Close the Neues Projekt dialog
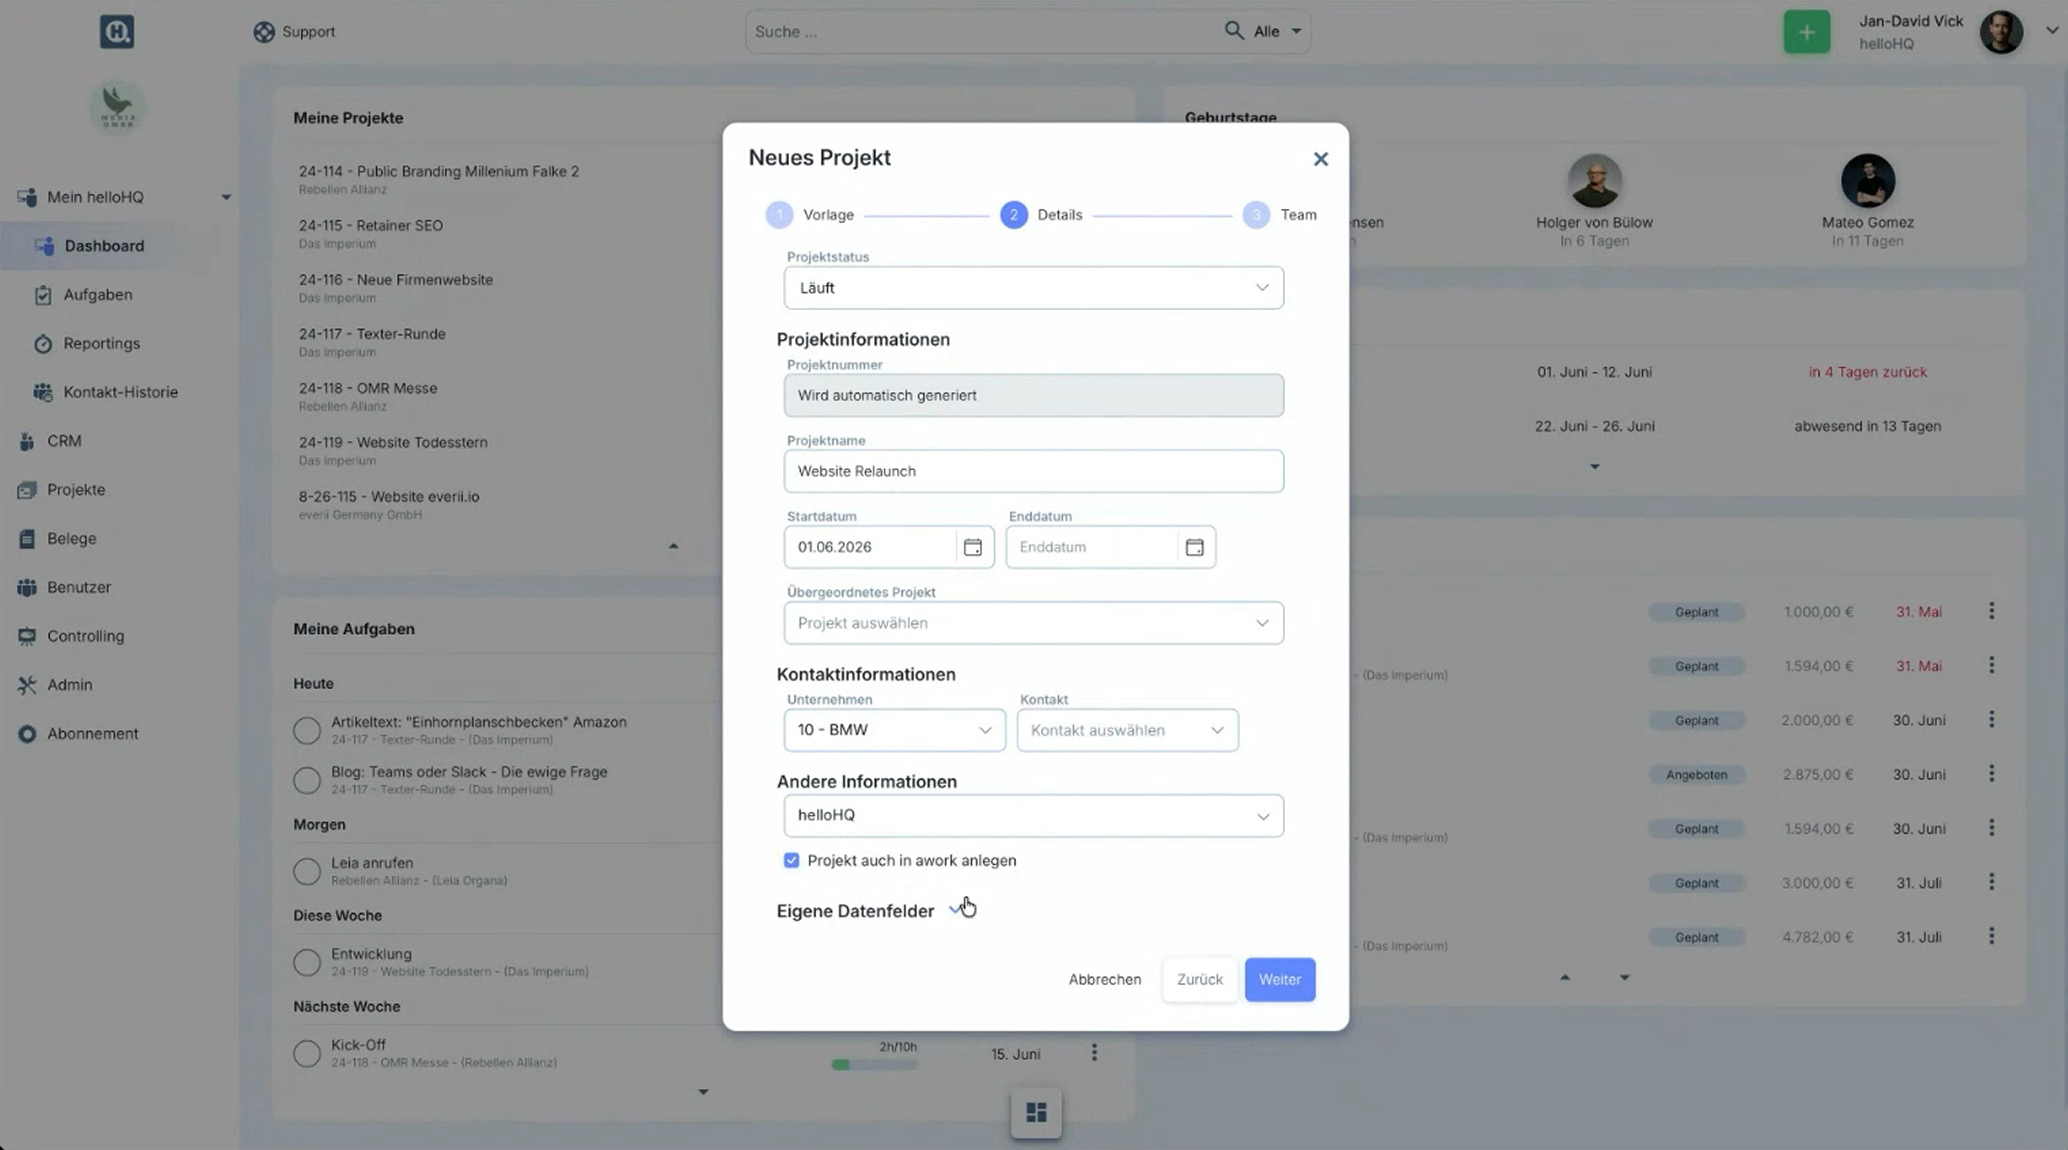 pyautogui.click(x=1320, y=159)
